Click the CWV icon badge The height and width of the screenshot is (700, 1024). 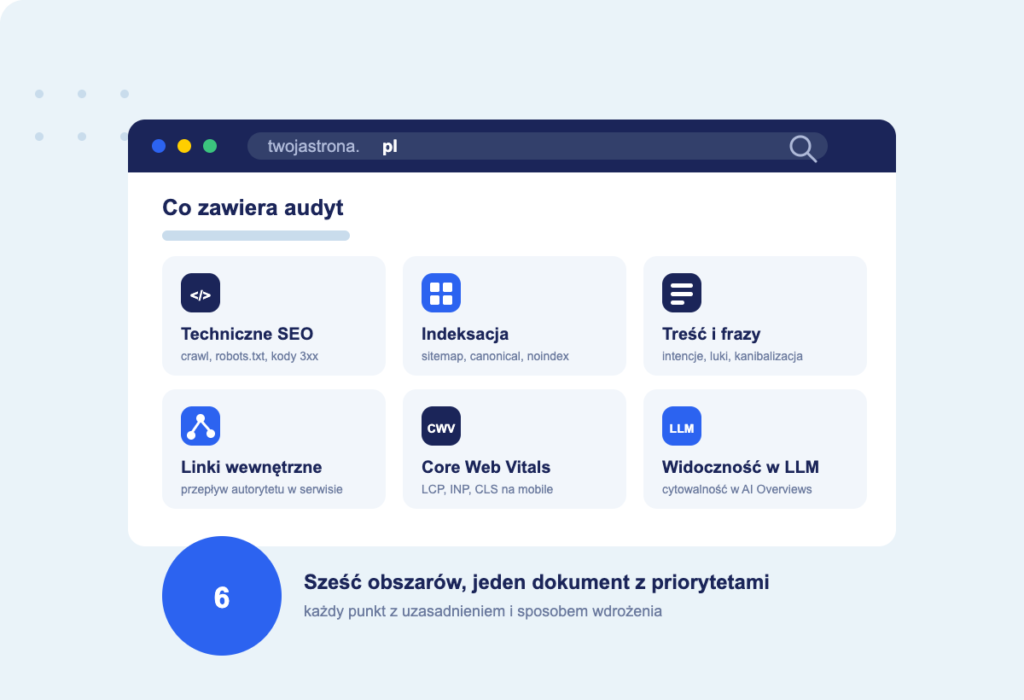(x=441, y=426)
